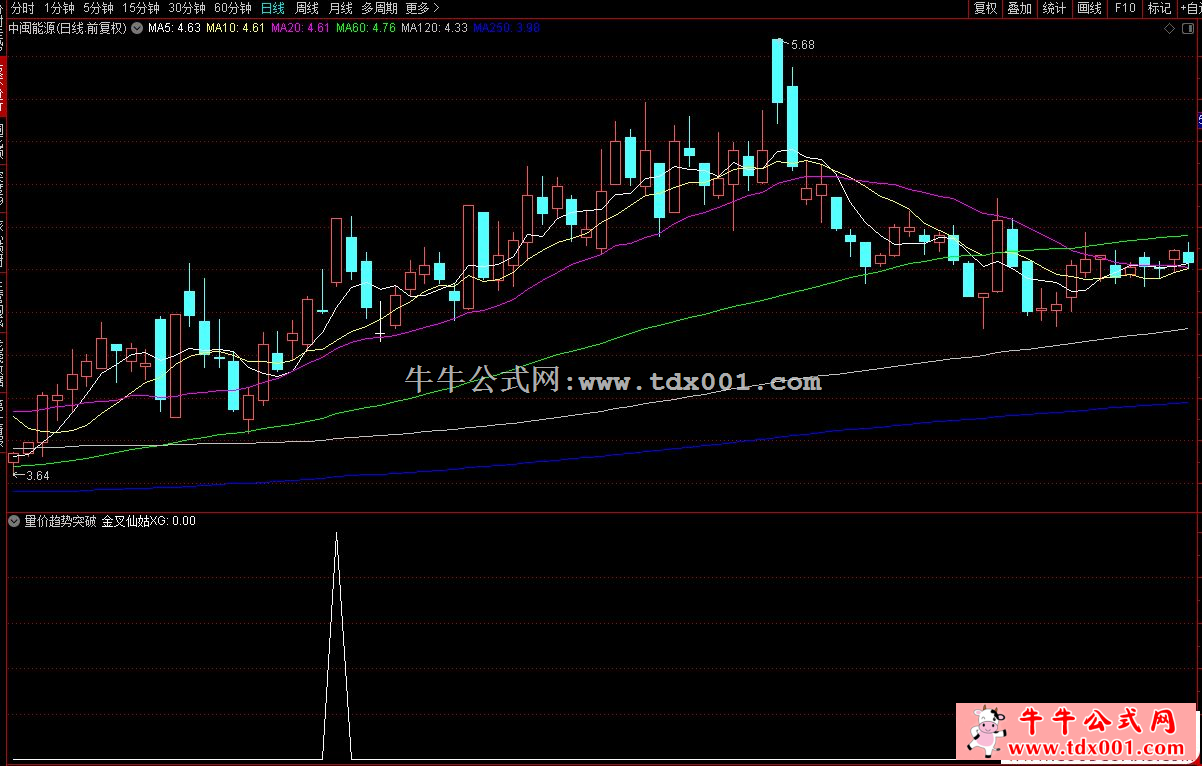Select the 30分钟 period tab
1202x766 pixels.
187,7
